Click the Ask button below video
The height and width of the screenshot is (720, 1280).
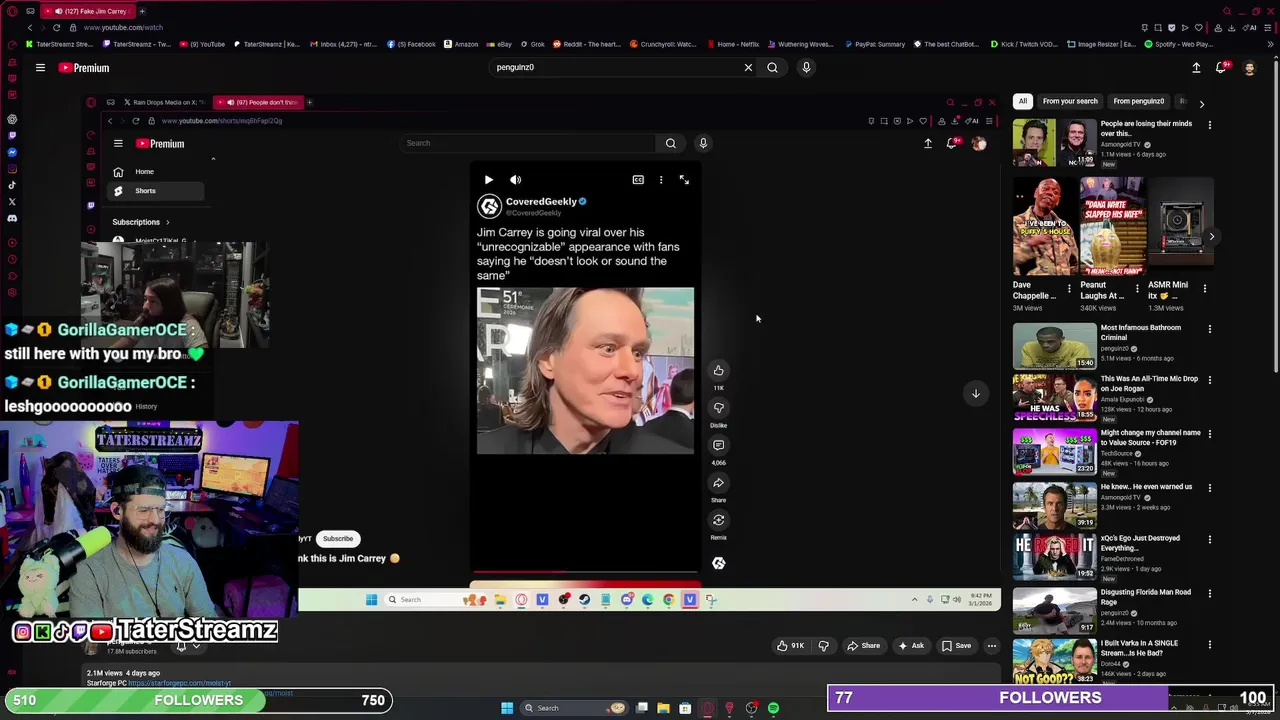[911, 646]
